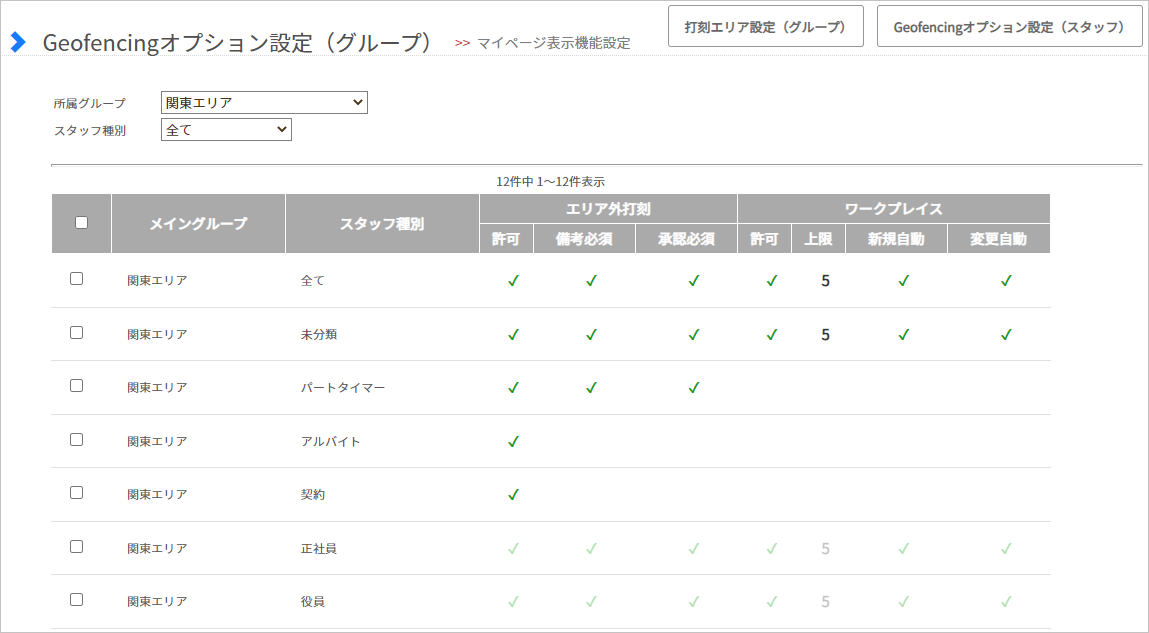Click faded 上限 value 5 in 役員 row

825,601
